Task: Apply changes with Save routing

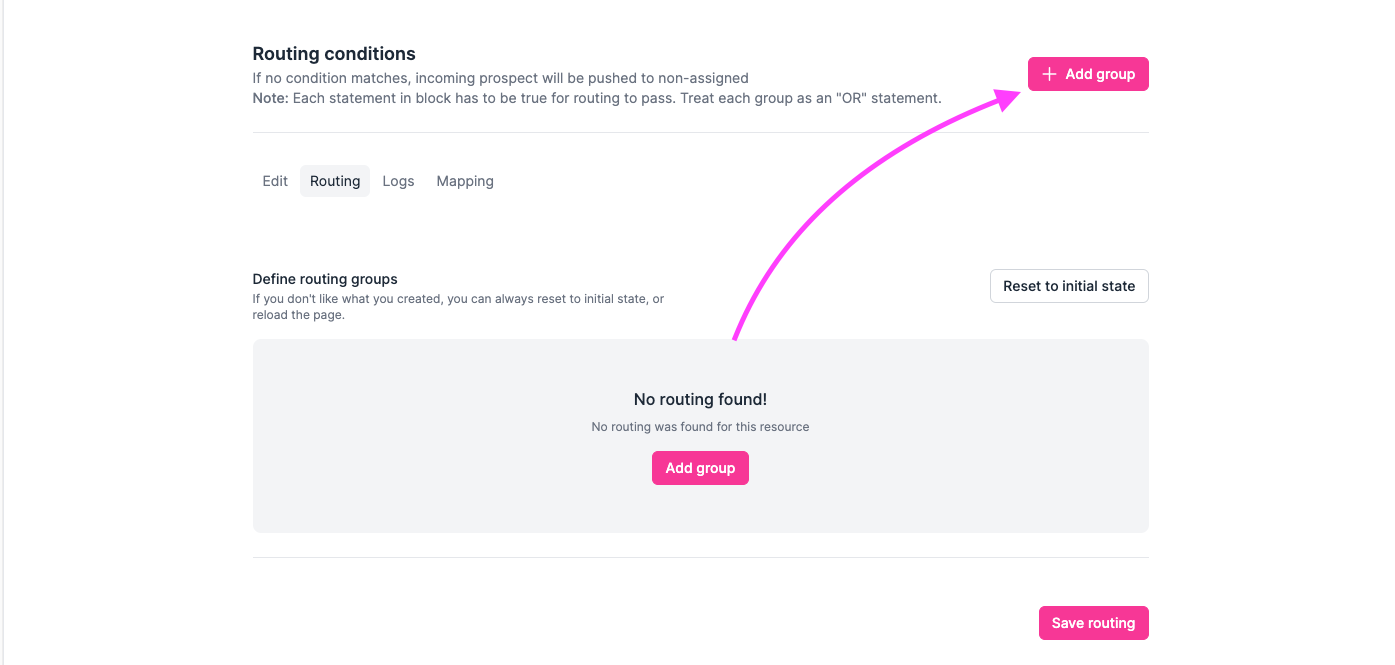Action: tap(1093, 622)
